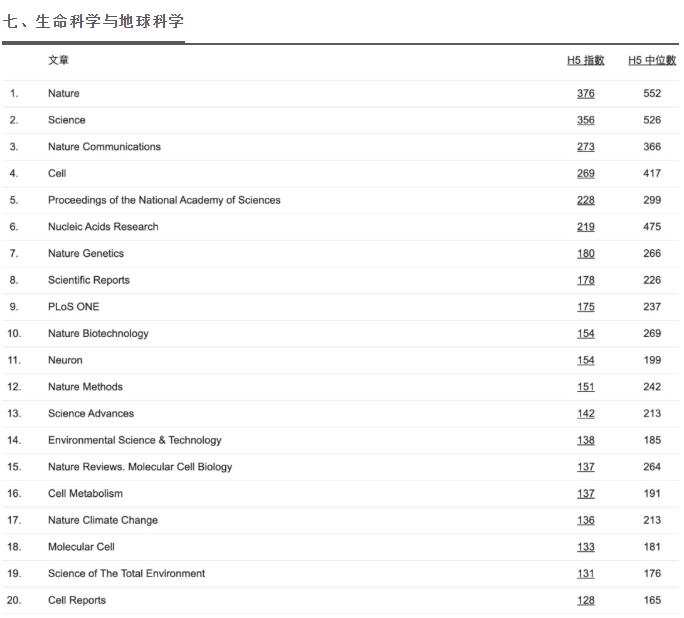Open Neuron's H5 index link 154
This screenshot has width=684, height=618.
585,360
